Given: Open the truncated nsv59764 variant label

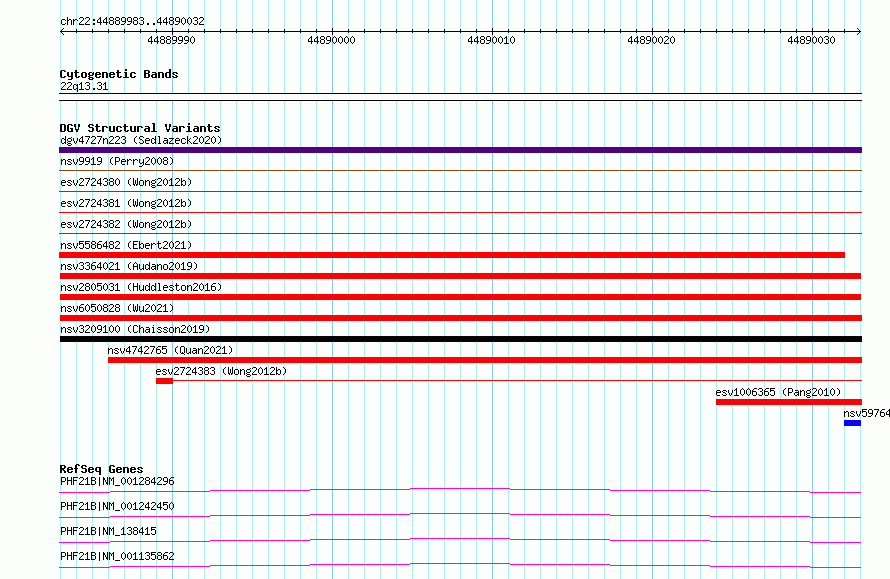Looking at the screenshot, I should tap(866, 413).
